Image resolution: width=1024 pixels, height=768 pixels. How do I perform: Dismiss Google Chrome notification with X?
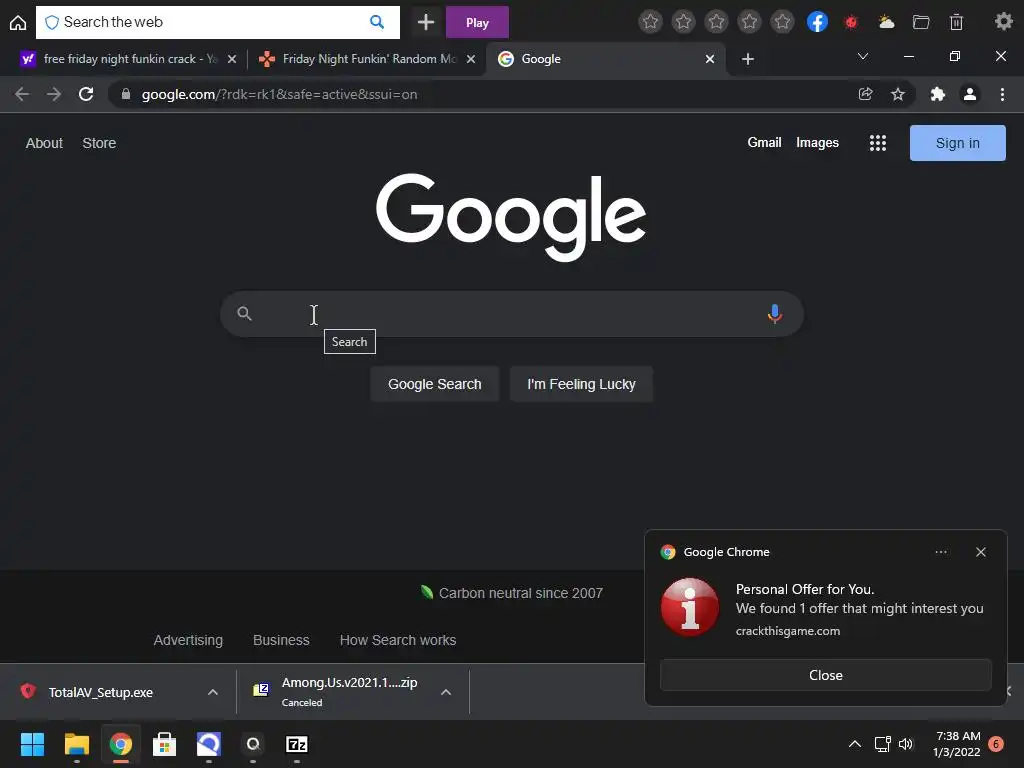pos(980,552)
